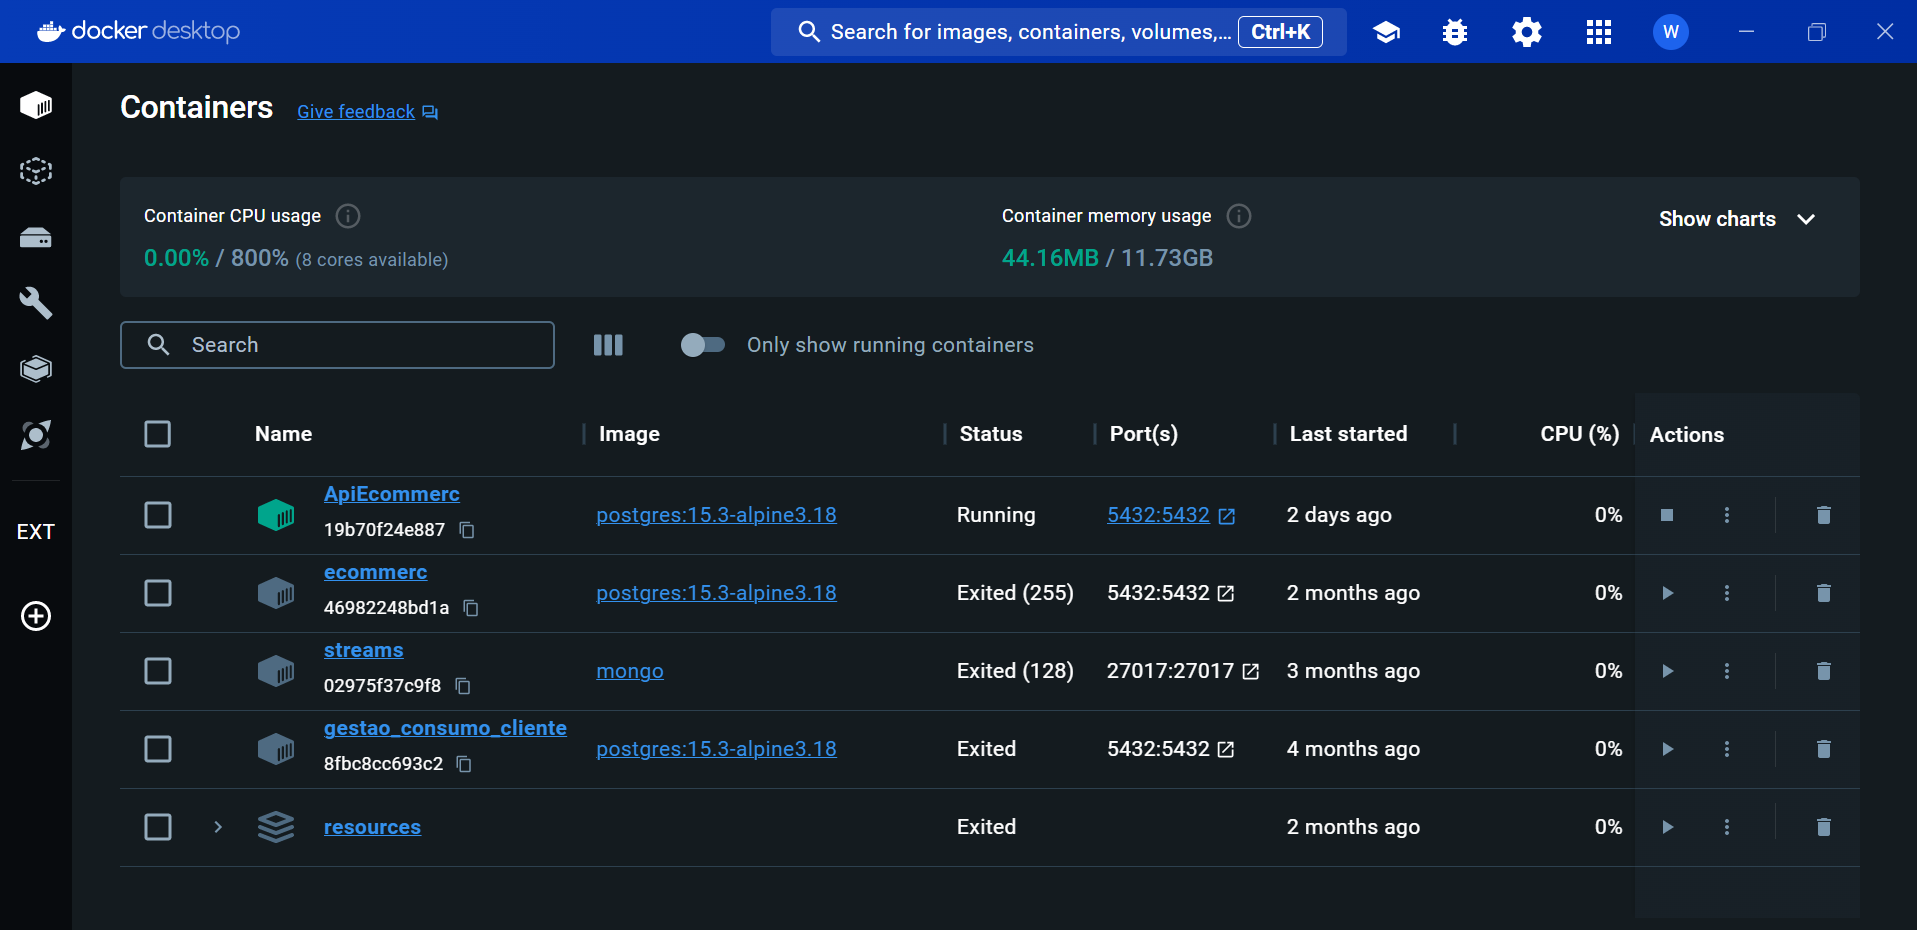The width and height of the screenshot is (1917, 930).
Task: Open the Settings gear icon
Action: coord(1526,32)
